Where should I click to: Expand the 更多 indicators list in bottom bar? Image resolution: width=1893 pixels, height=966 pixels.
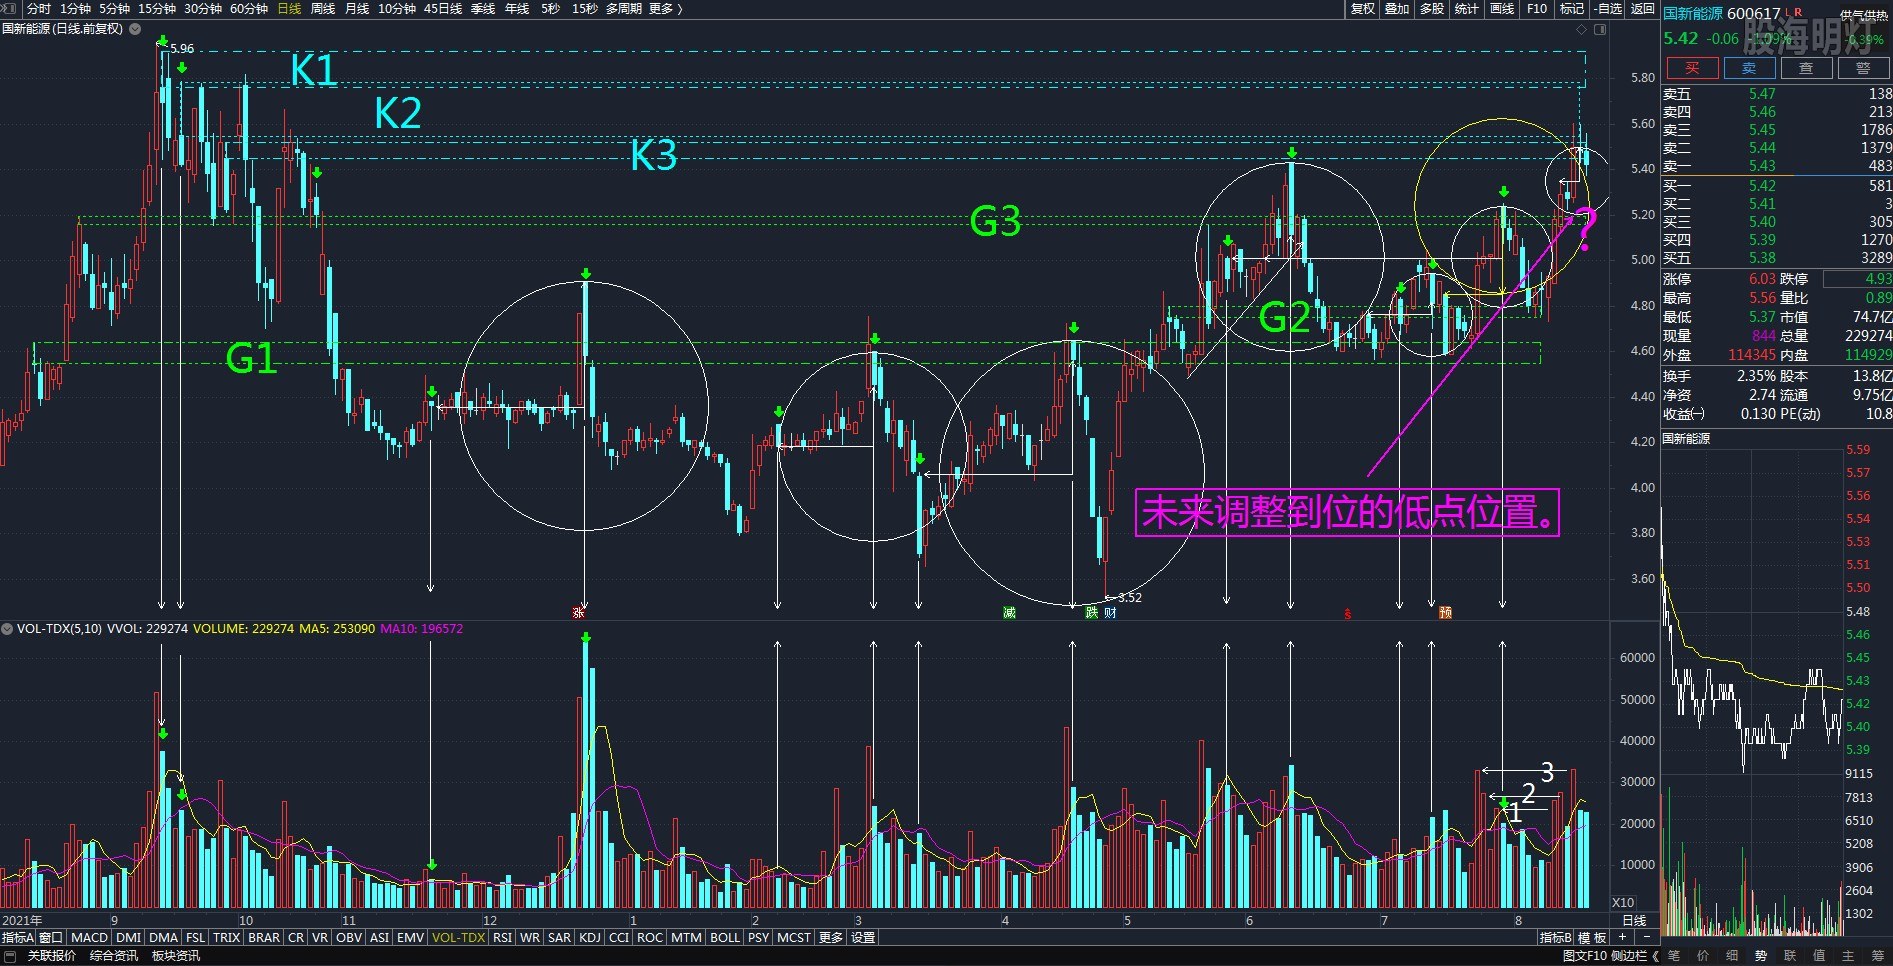pyautogui.click(x=831, y=938)
